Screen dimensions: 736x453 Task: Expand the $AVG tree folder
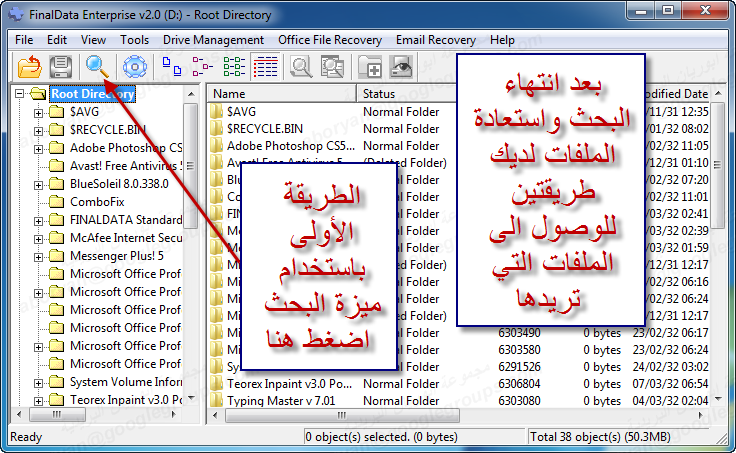point(38,113)
